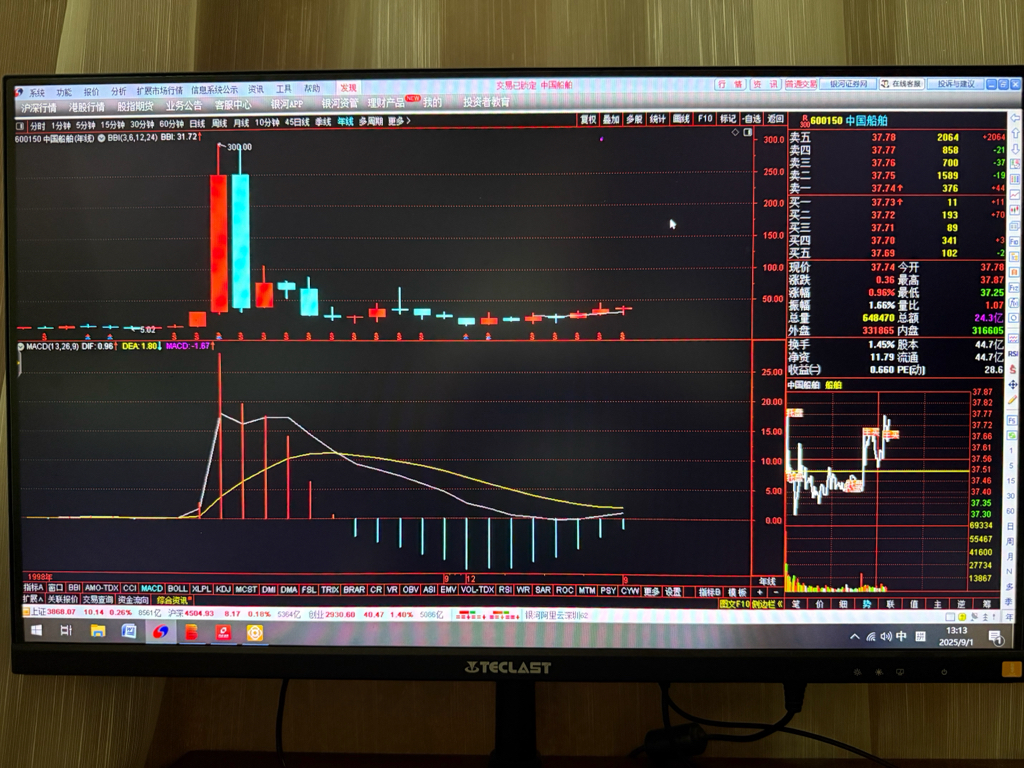Open 在线客服 chat

pos(901,84)
